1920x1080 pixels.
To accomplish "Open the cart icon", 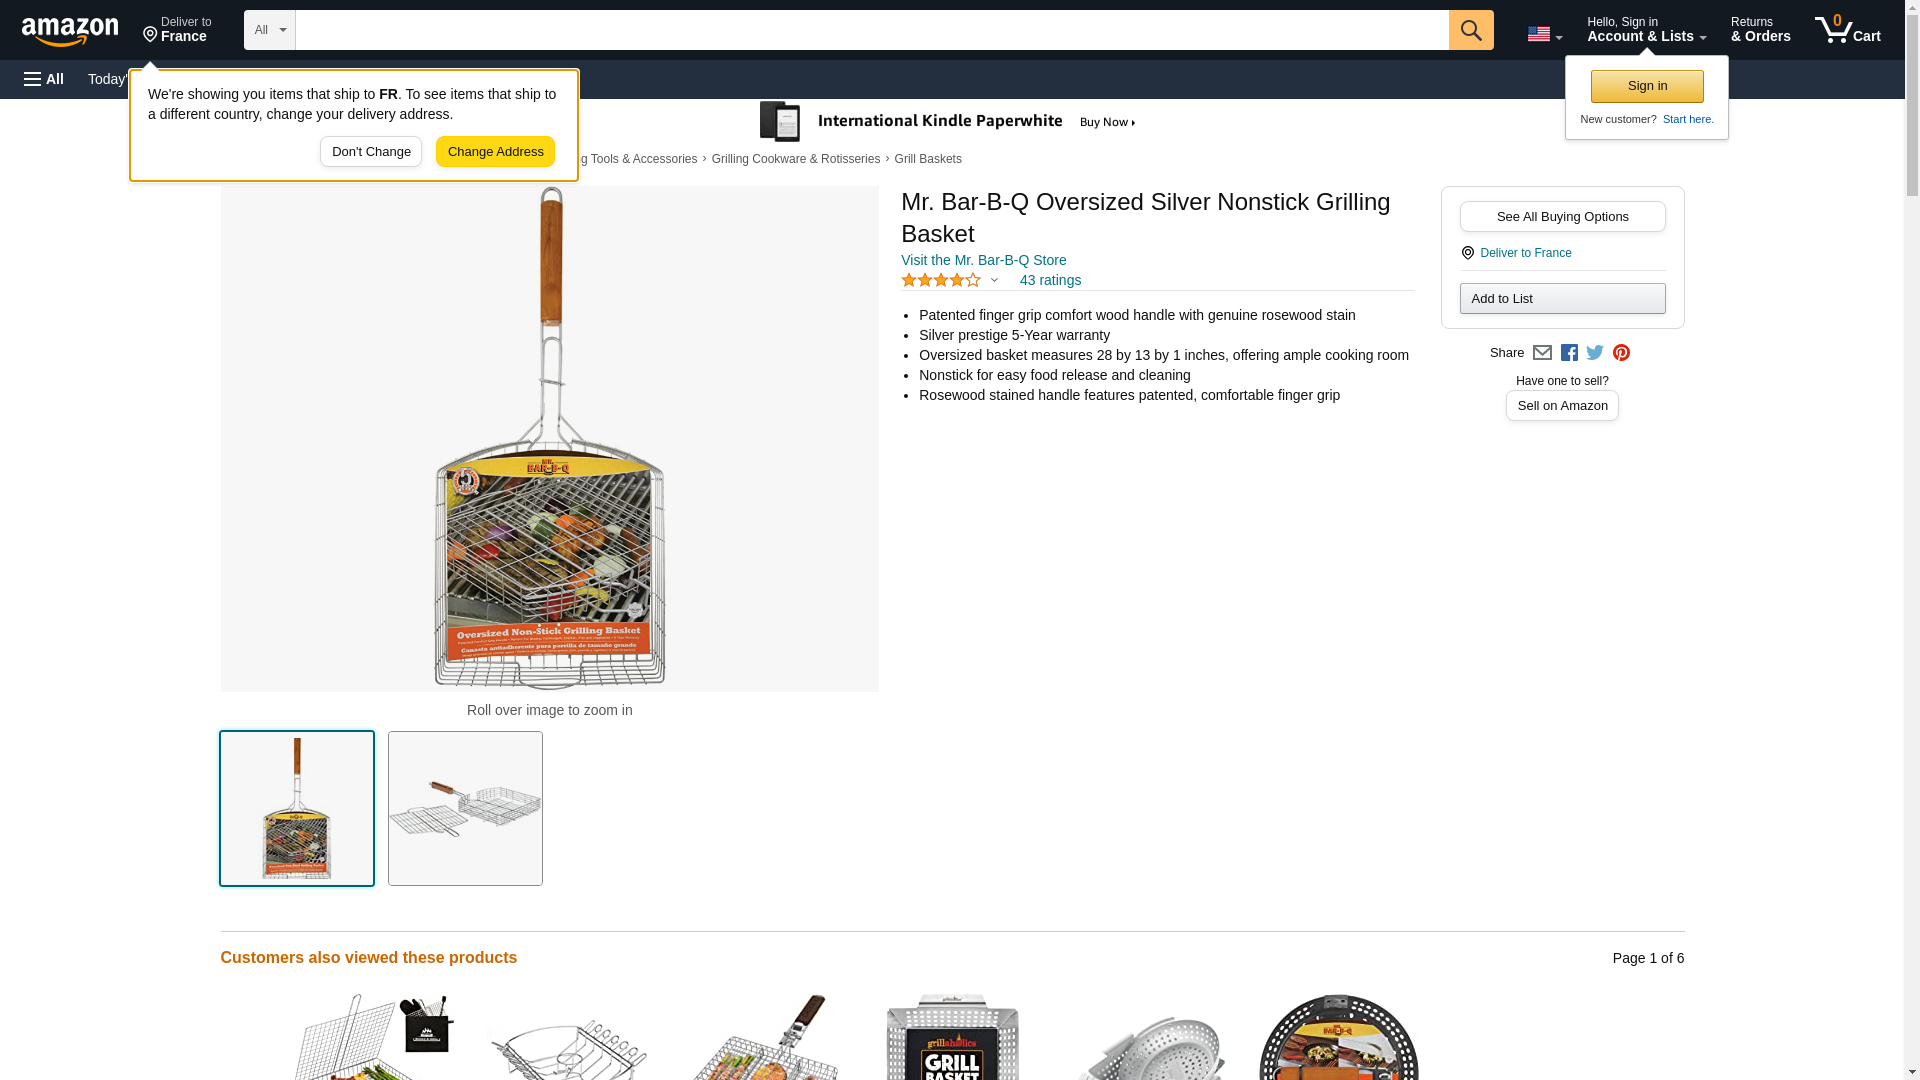I will coord(1847,30).
